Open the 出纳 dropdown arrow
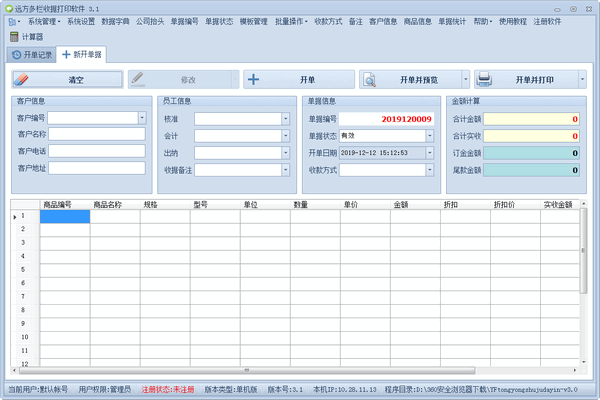The width and height of the screenshot is (600, 400). 285,153
